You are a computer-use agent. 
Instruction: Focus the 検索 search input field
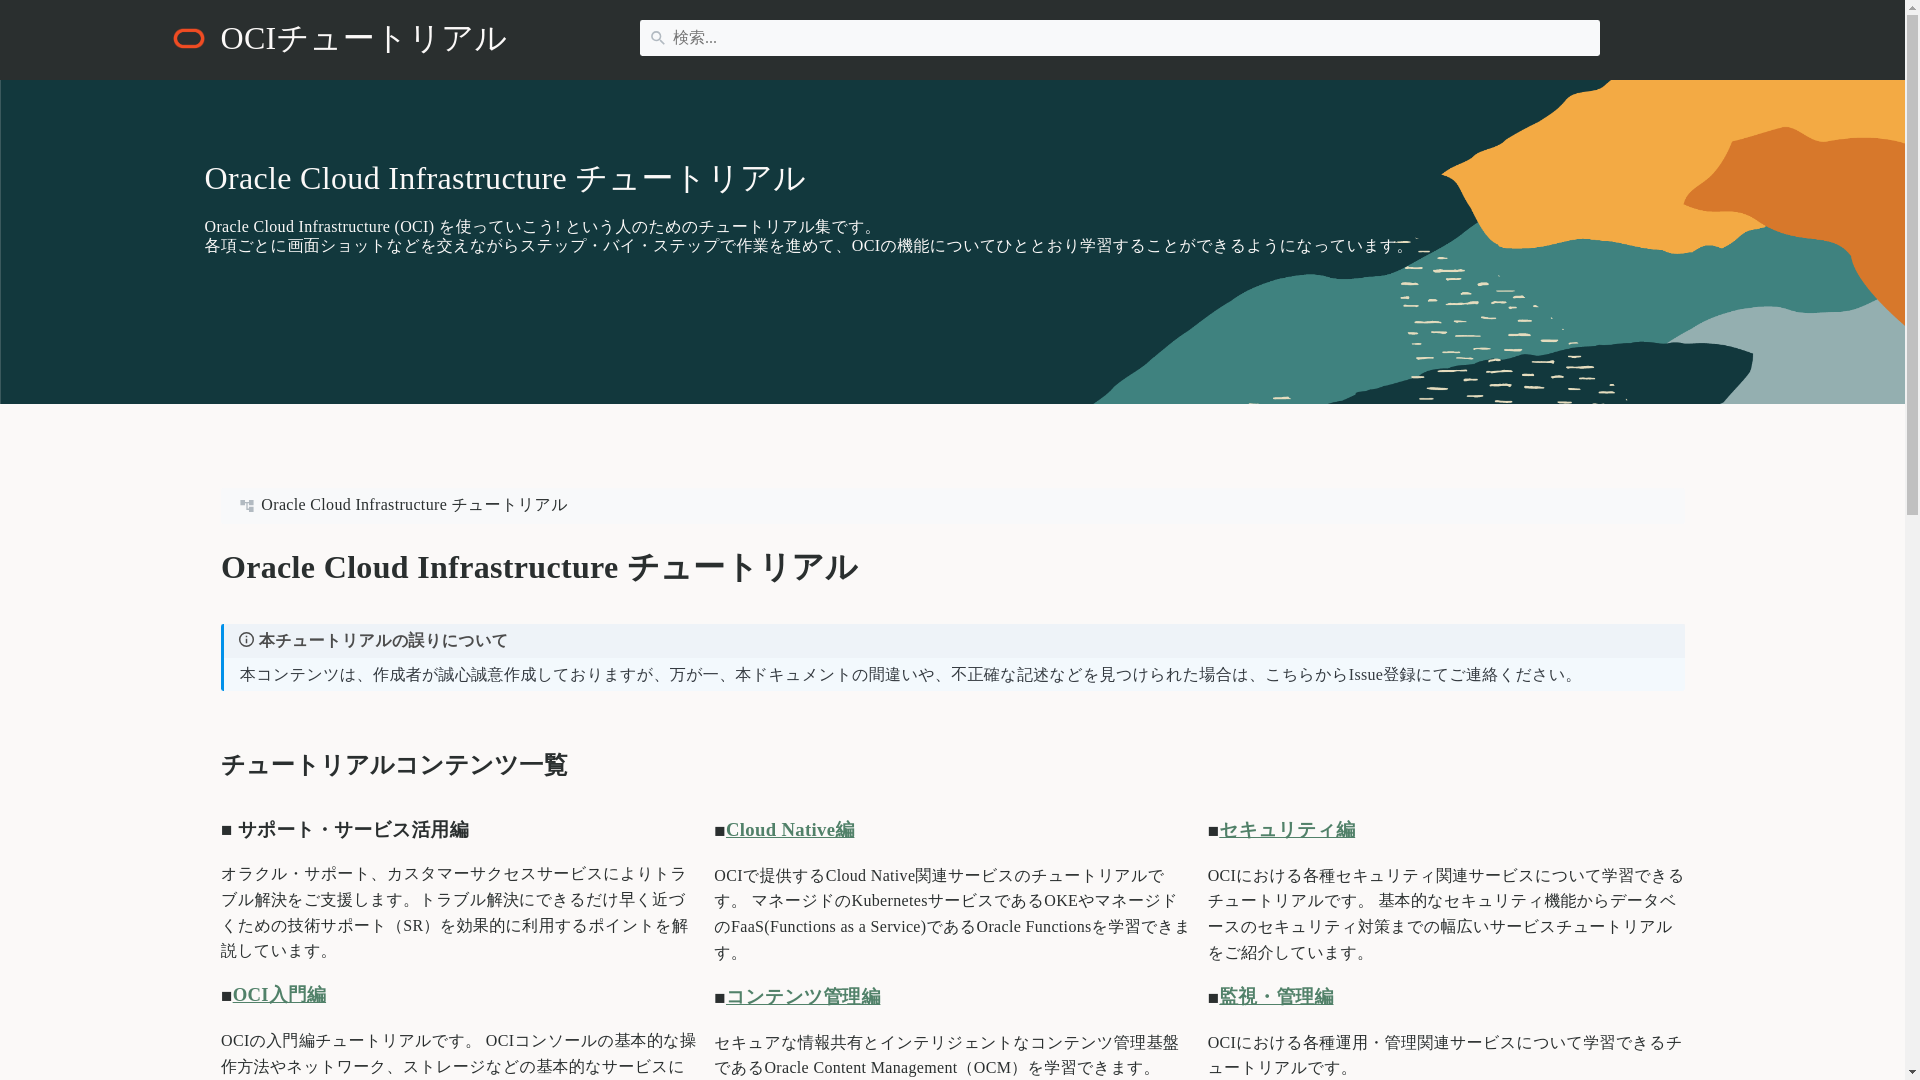pyautogui.click(x=1119, y=38)
